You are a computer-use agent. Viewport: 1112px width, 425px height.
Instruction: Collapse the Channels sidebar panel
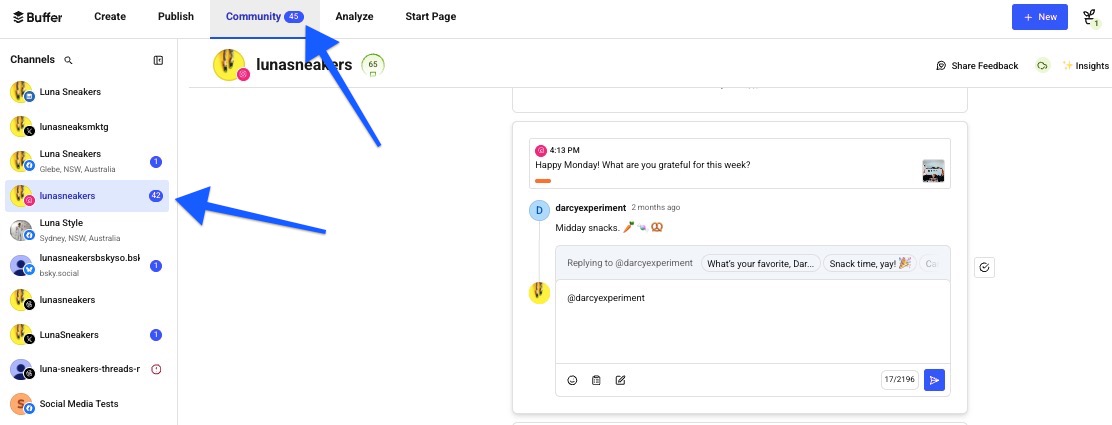coord(159,60)
